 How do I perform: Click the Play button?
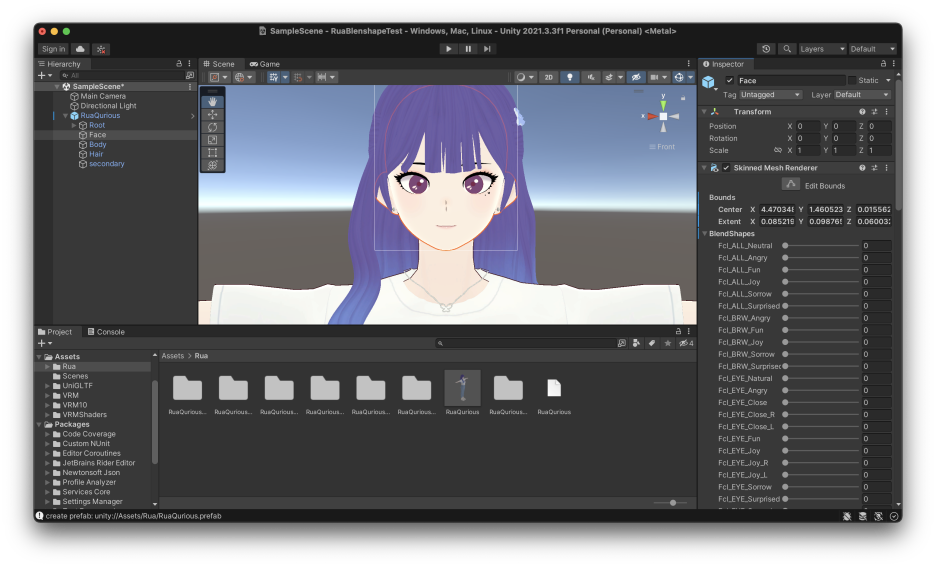tap(448, 49)
